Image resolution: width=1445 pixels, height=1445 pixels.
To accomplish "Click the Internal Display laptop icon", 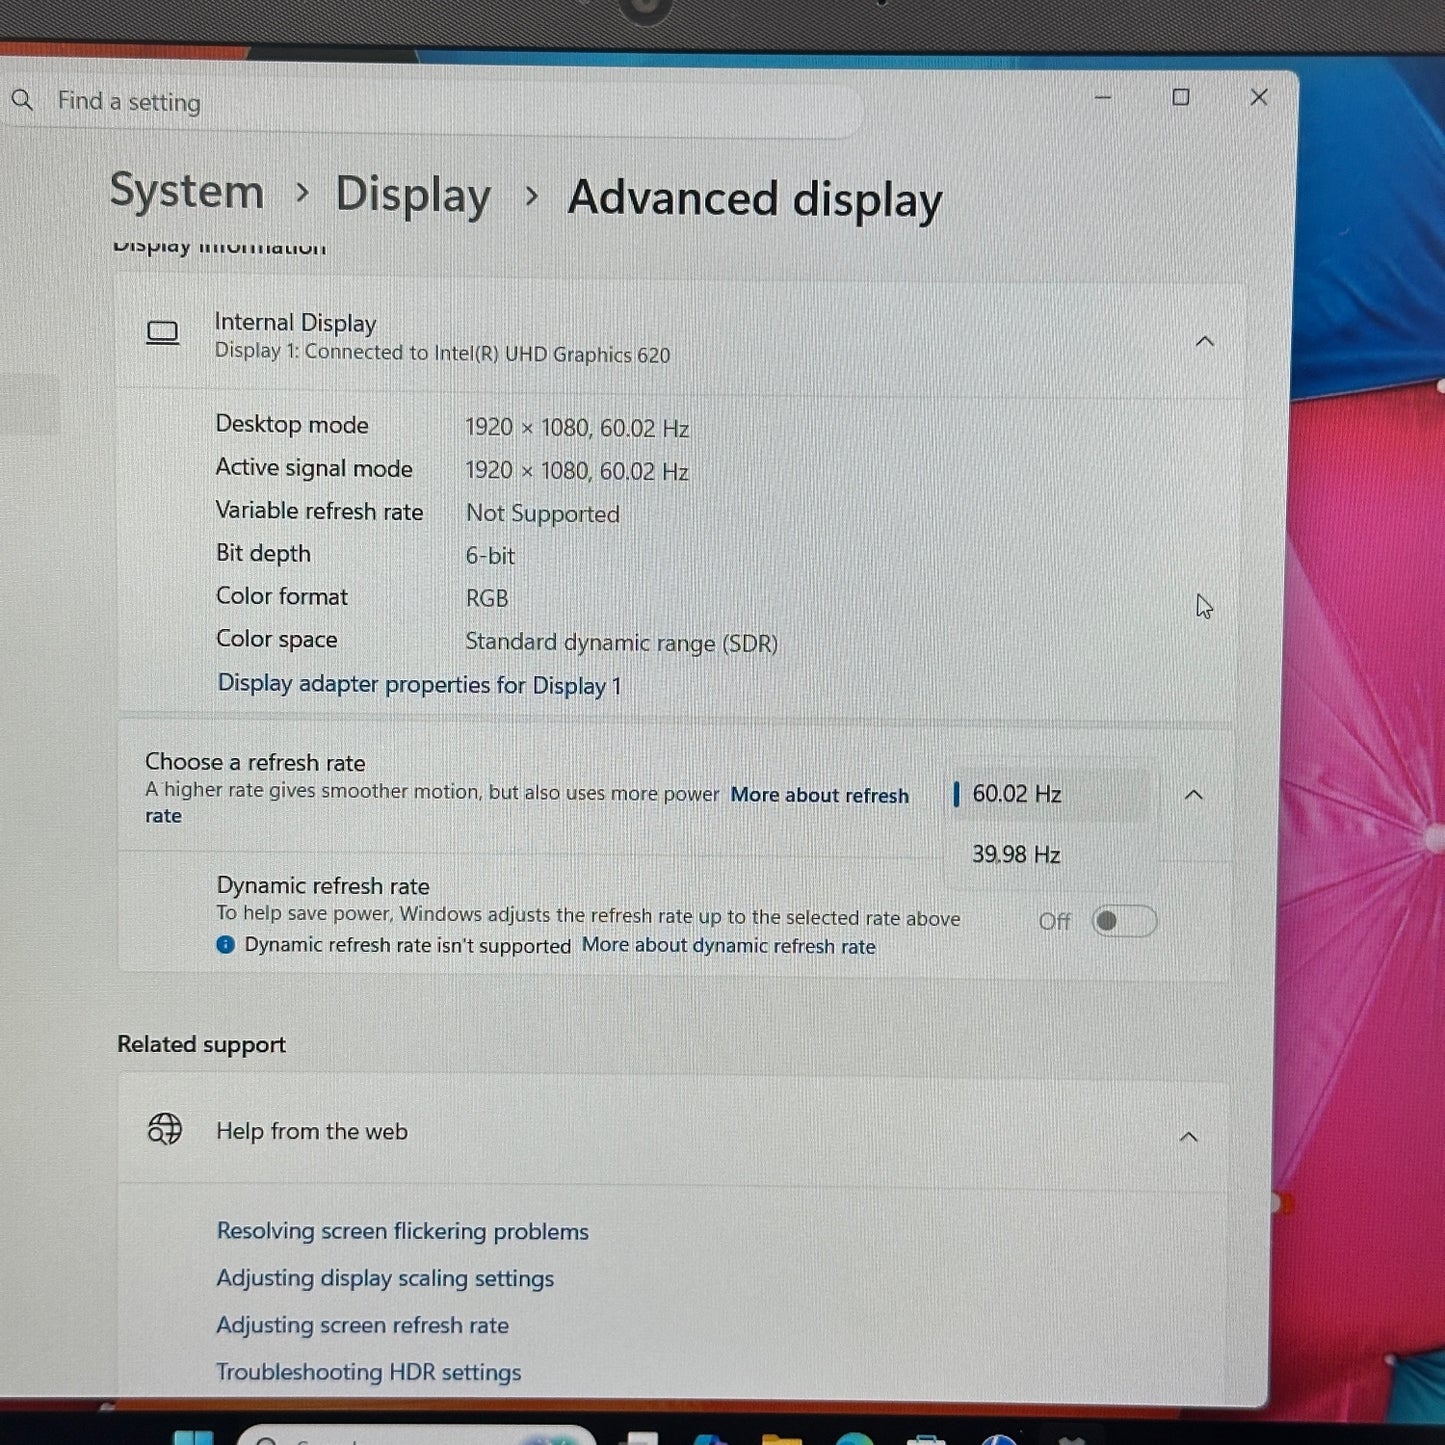I will pos(163,333).
